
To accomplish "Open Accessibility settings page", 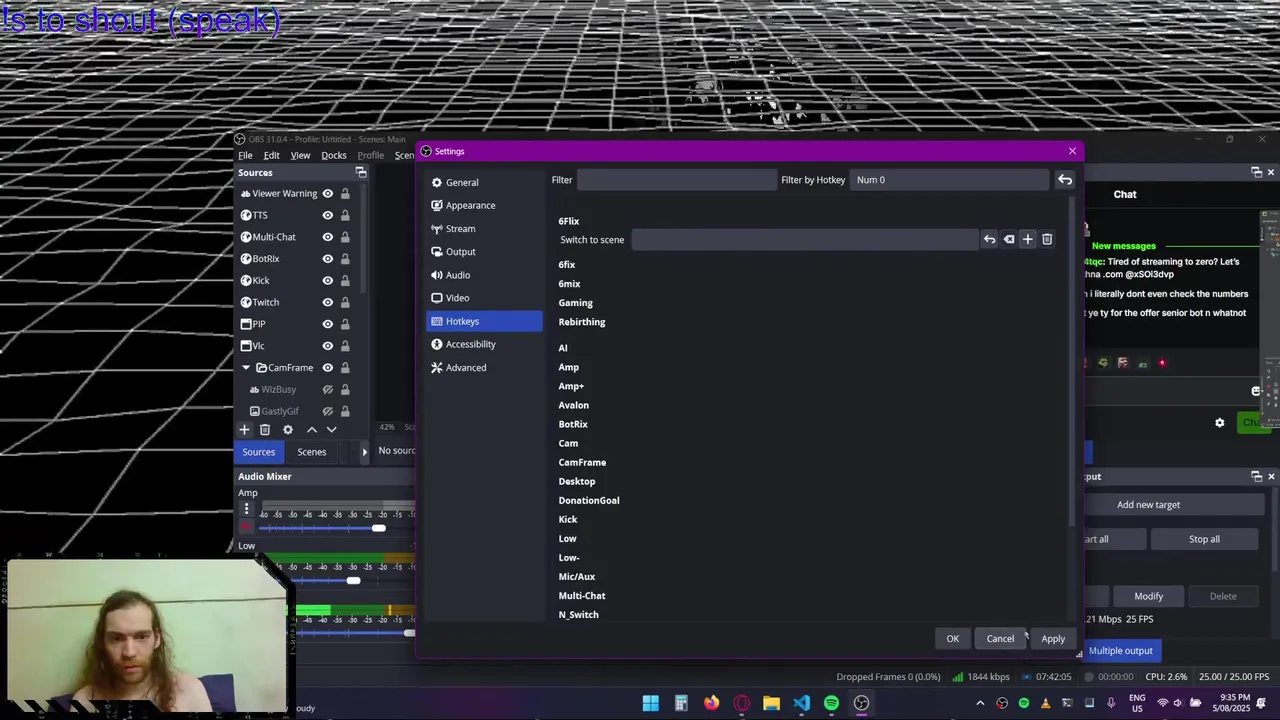I will [x=484, y=344].
